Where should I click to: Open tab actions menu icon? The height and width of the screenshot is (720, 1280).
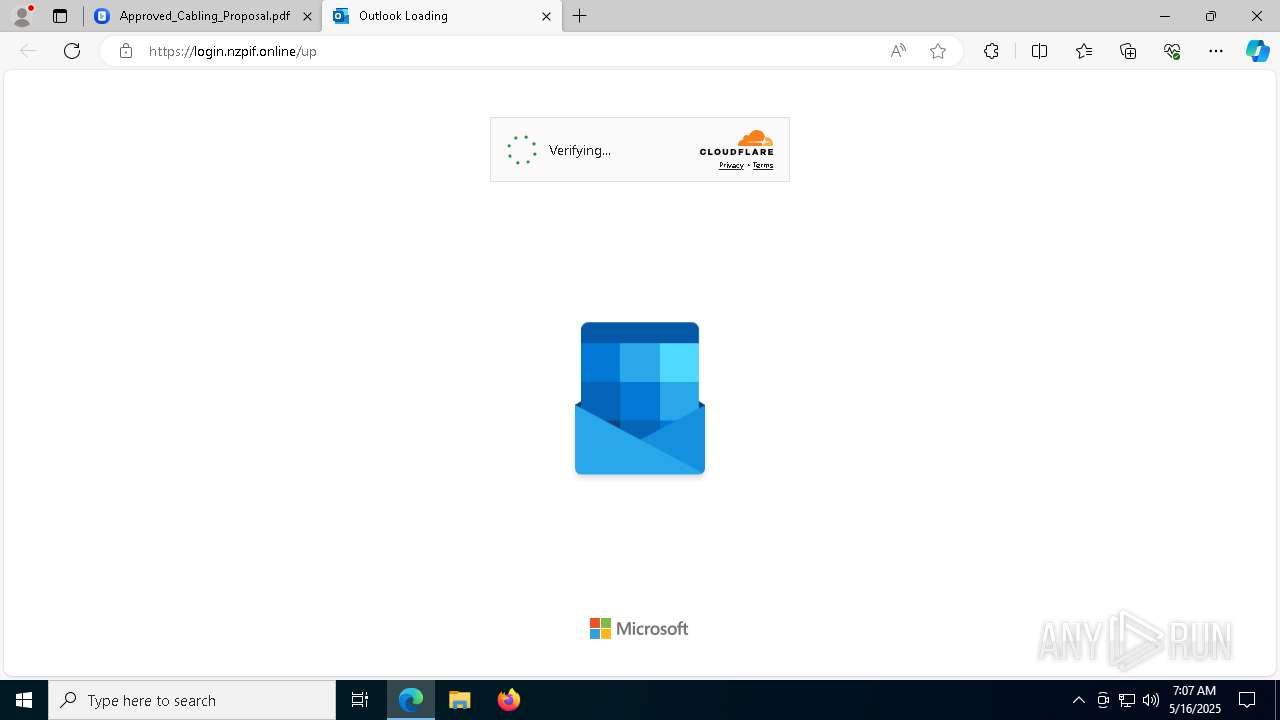pyautogui.click(x=60, y=16)
